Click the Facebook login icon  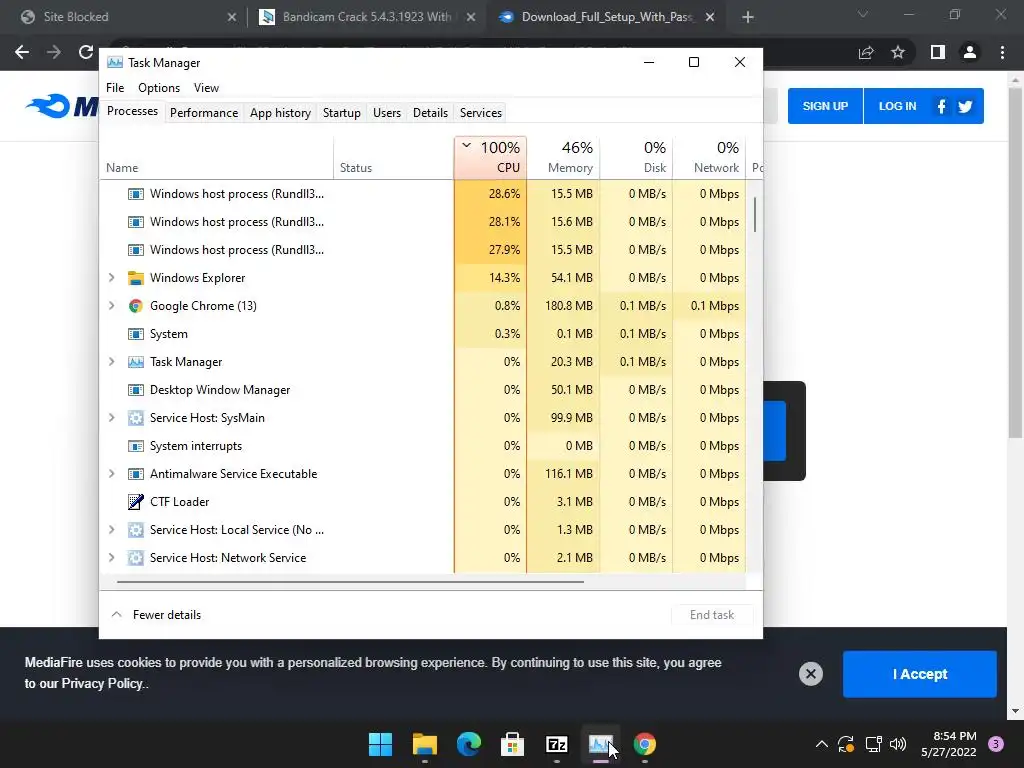pyautogui.click(x=941, y=106)
